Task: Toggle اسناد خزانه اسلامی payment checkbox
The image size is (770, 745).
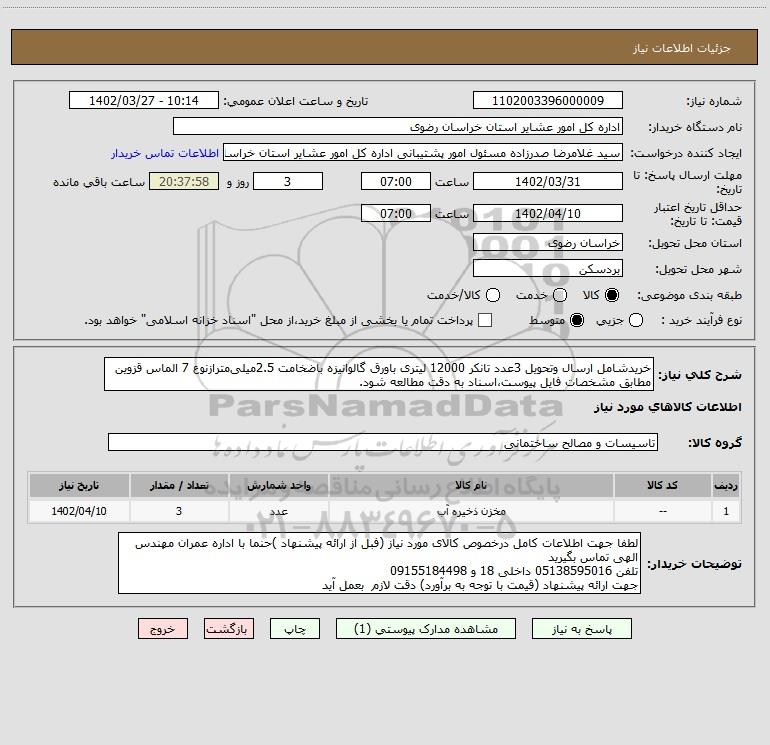Action: click(485, 320)
